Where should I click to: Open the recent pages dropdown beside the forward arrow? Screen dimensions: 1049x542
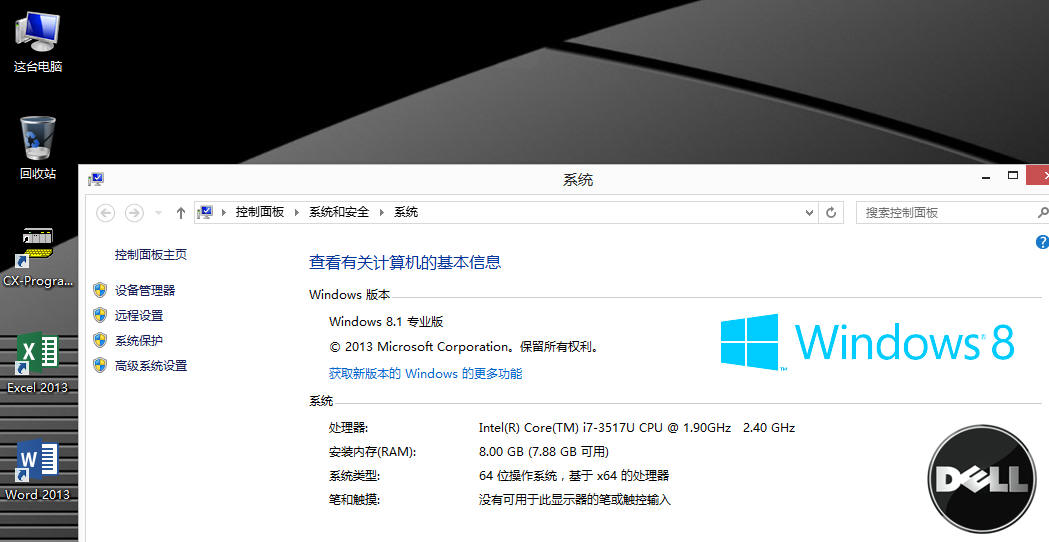click(158, 213)
